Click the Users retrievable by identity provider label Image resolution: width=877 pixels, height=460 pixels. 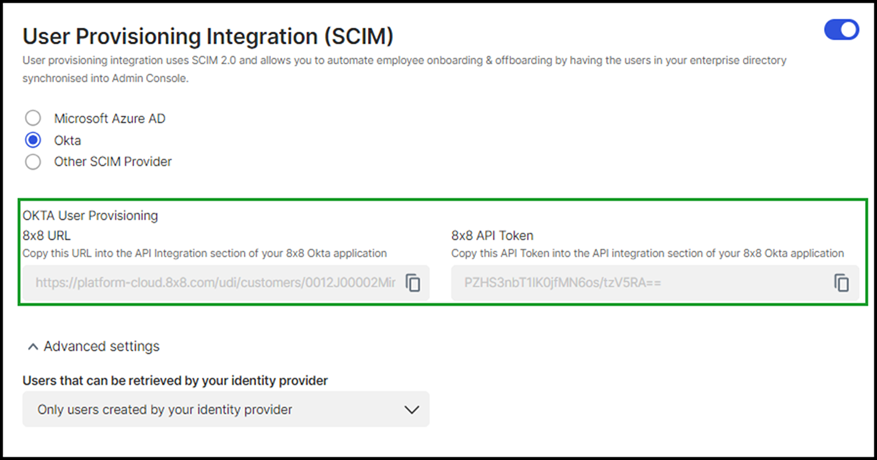click(175, 381)
